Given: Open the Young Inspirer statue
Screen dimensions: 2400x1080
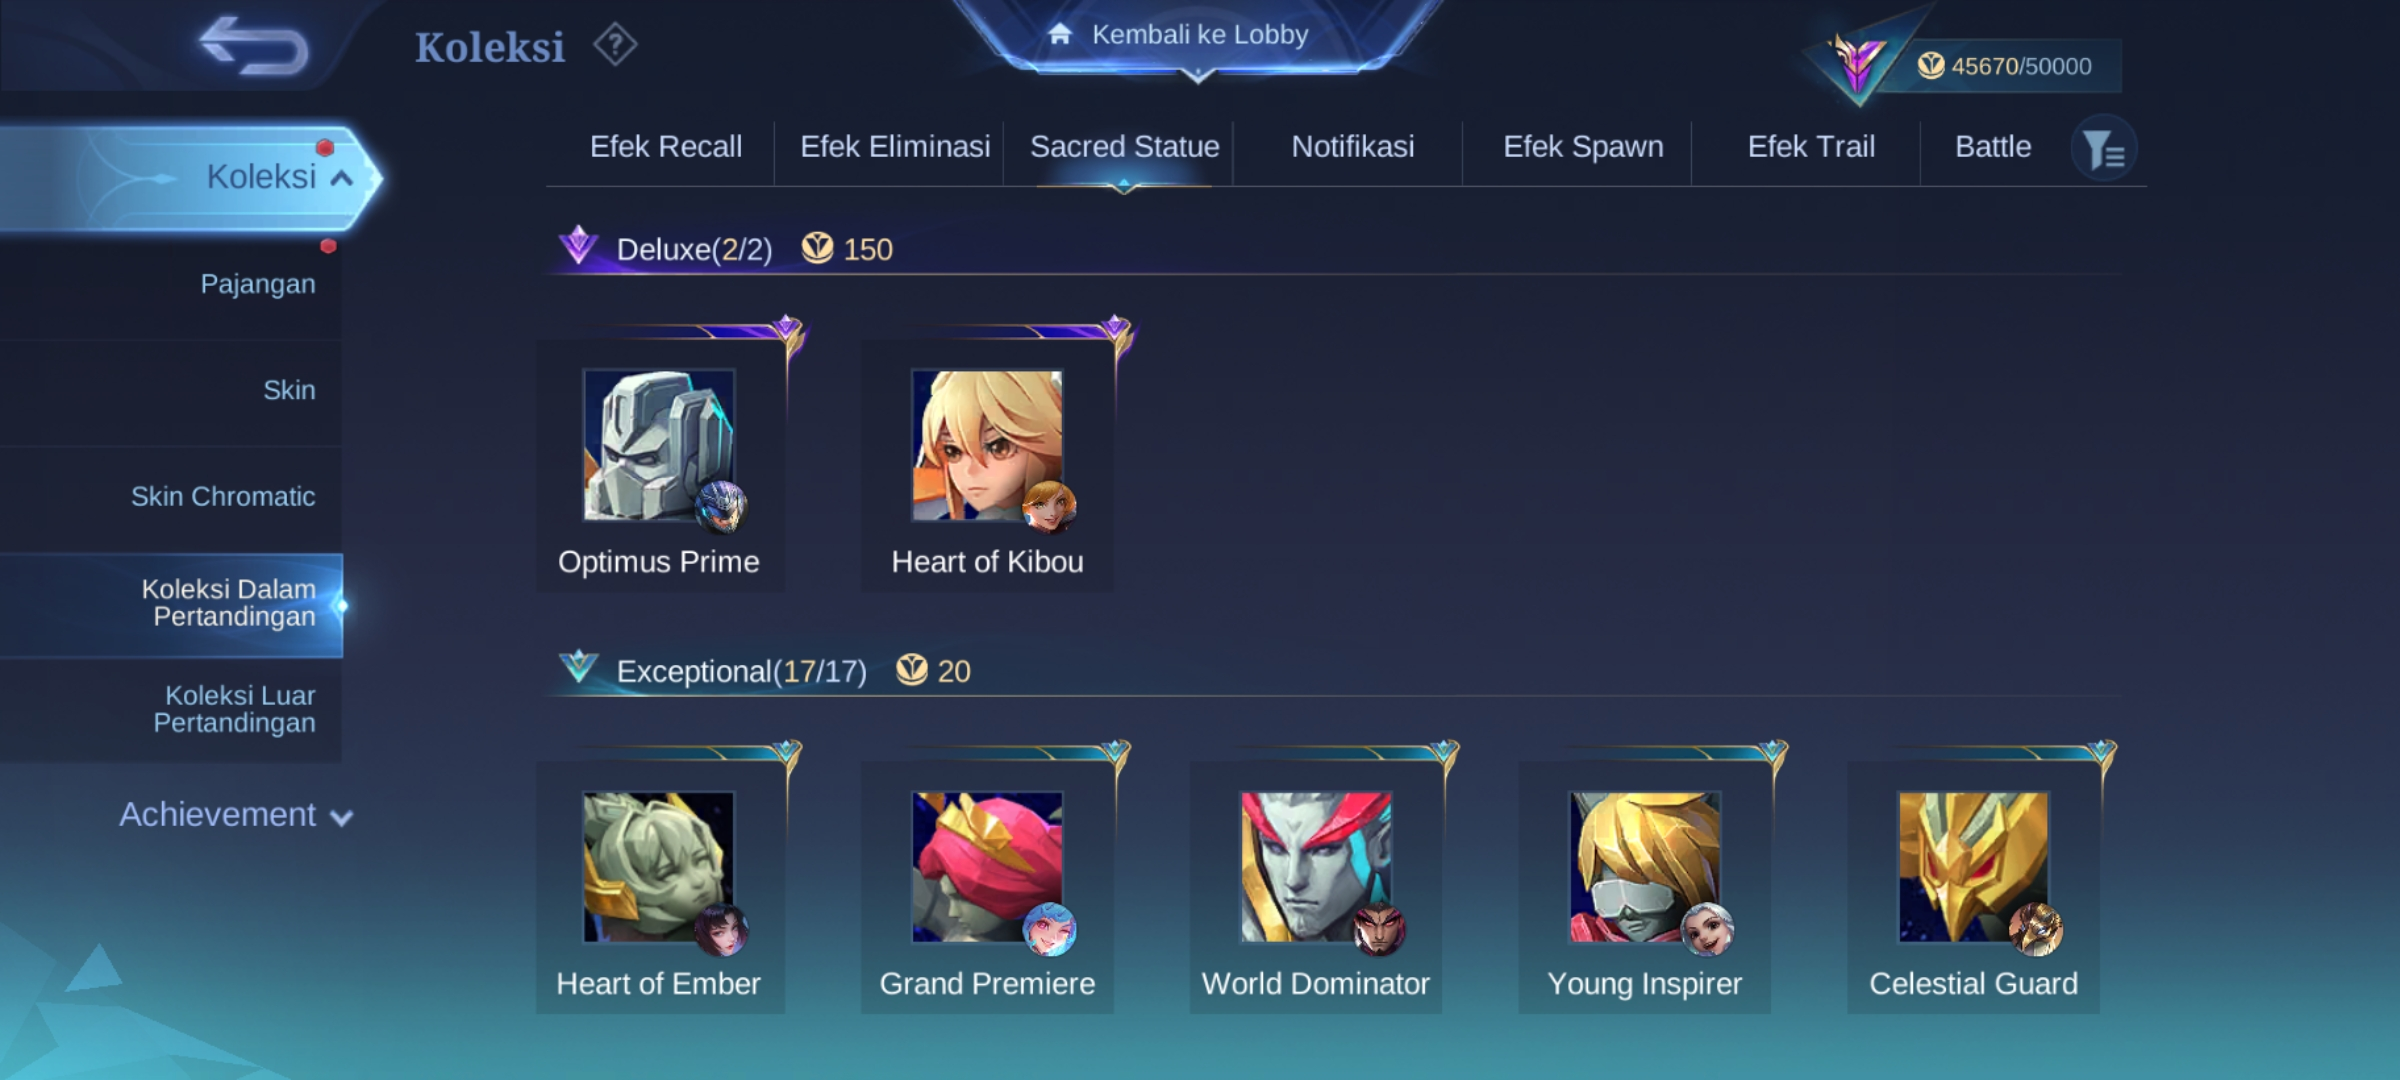Looking at the screenshot, I should pyautogui.click(x=1645, y=888).
